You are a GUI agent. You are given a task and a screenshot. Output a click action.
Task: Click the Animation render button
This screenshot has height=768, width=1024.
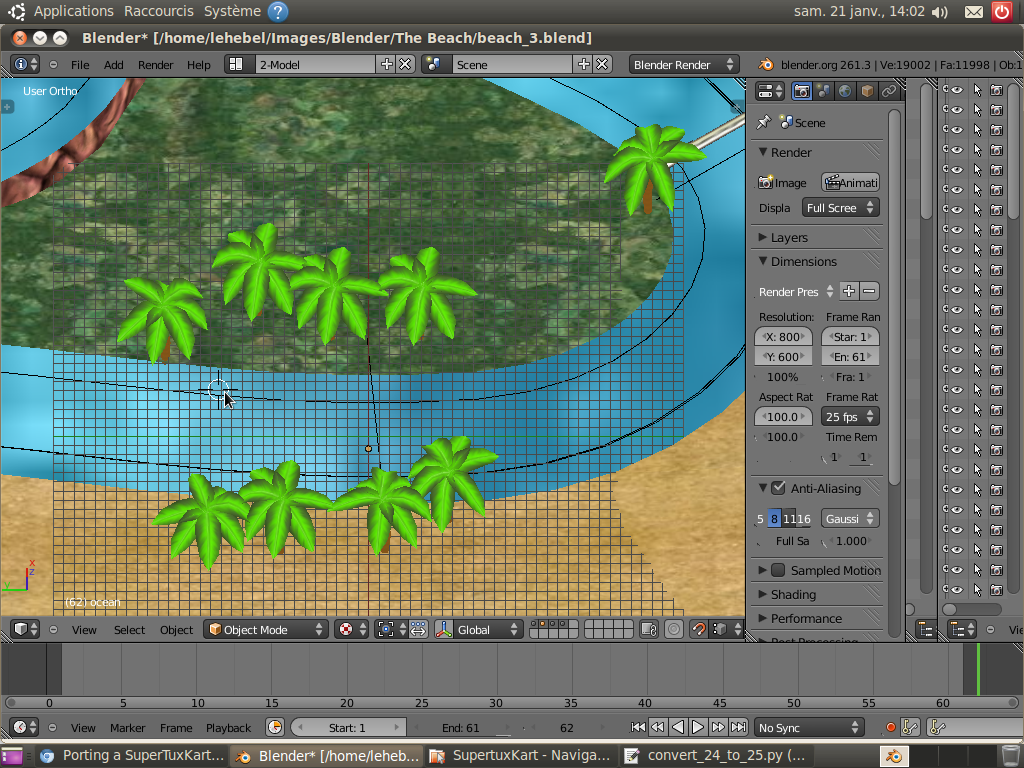(x=850, y=182)
